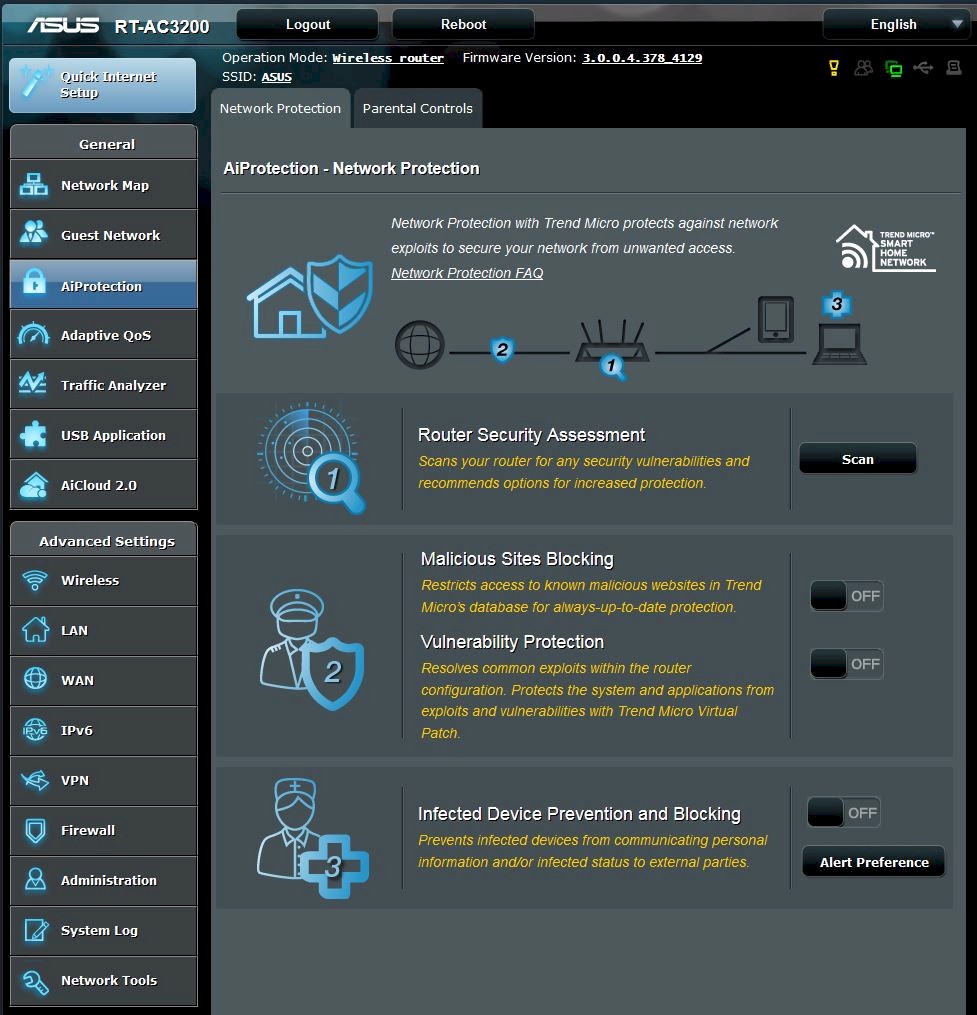Click the Network Map sidebar icon

pos(34,185)
